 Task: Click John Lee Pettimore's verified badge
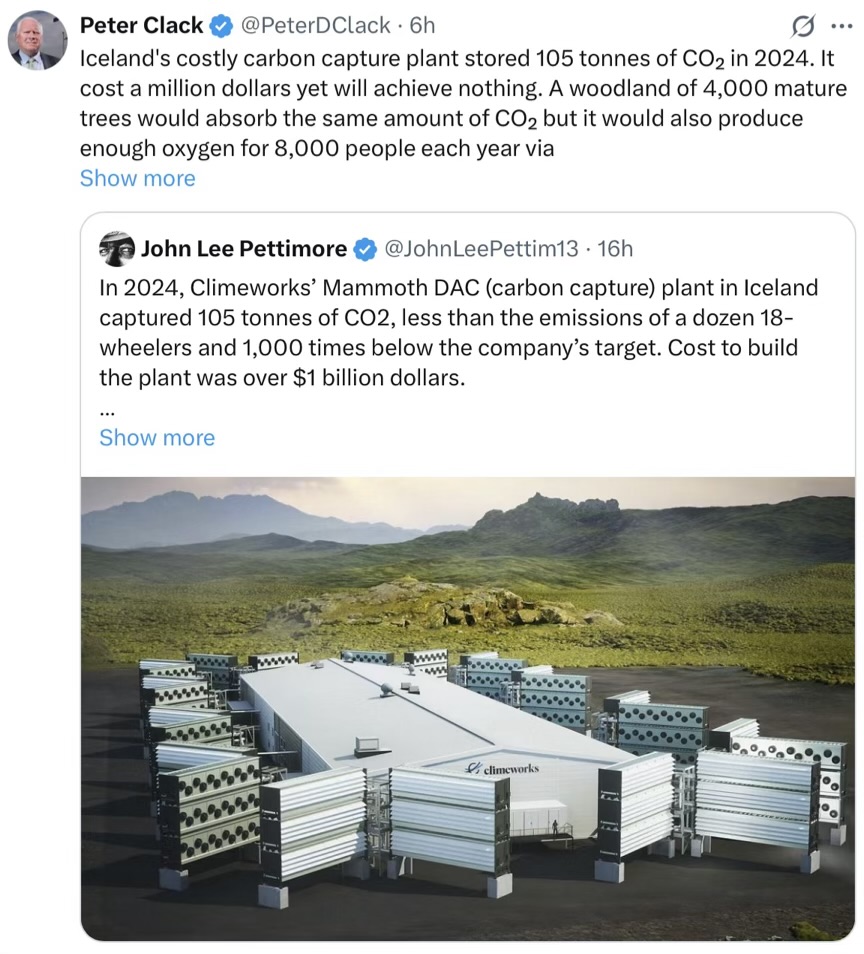pos(365,249)
